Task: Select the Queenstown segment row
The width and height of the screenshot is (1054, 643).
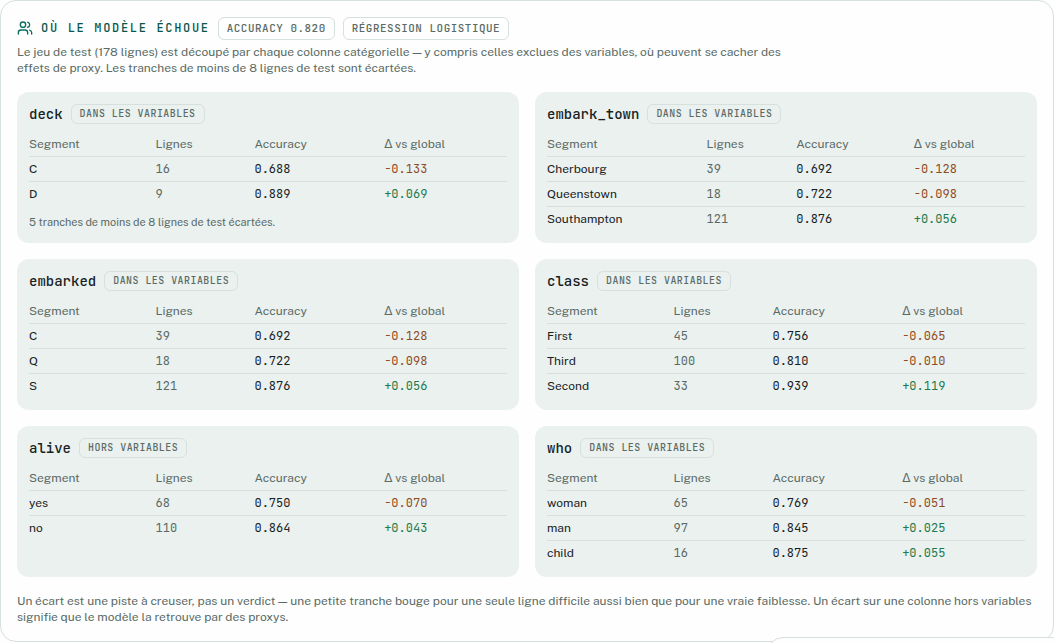Action: [786, 194]
